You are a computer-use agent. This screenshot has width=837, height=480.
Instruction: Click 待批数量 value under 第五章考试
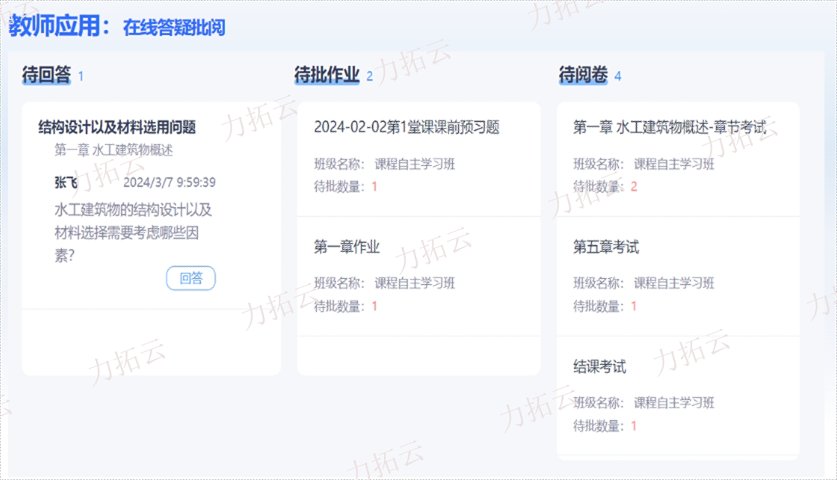[634, 306]
